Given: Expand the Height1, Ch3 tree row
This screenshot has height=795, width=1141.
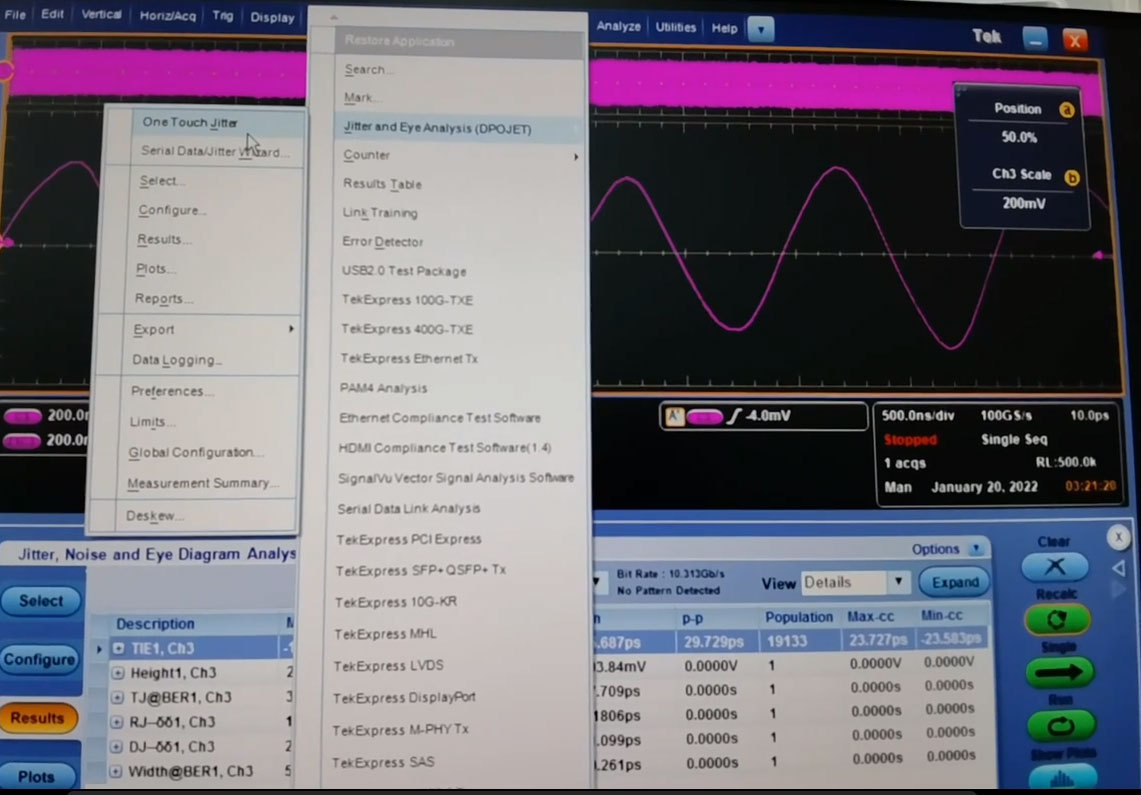Looking at the screenshot, I should pos(118,673).
